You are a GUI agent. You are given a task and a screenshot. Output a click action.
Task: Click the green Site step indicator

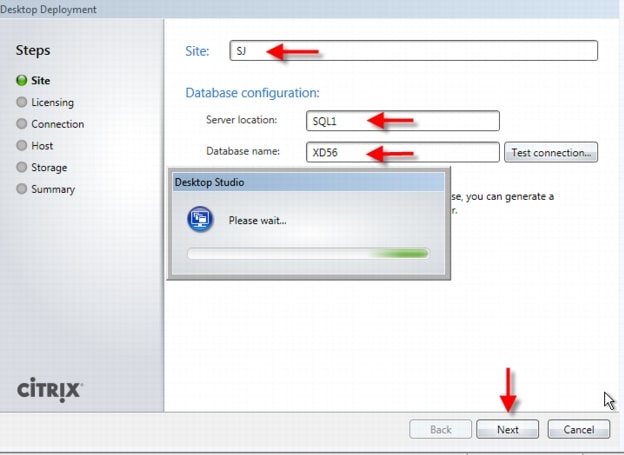21,80
